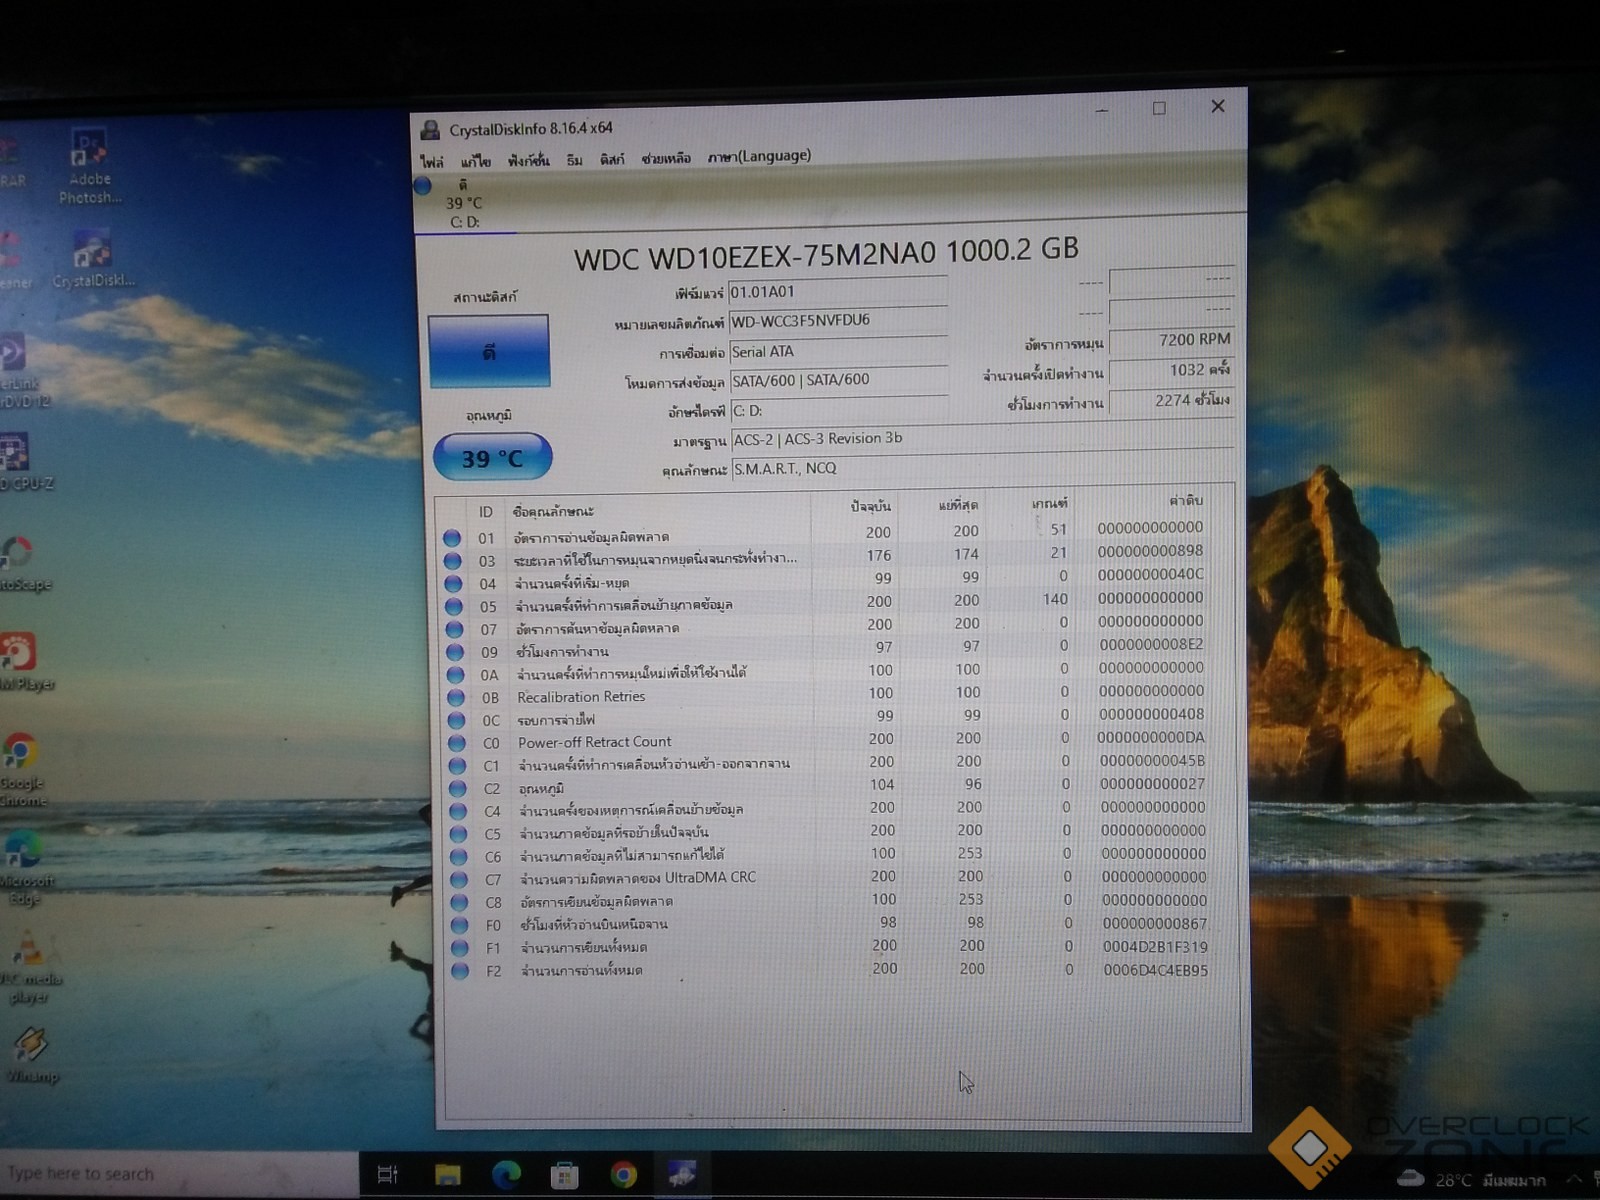The height and width of the screenshot is (1200, 1600).
Task: Click the S.M.A.R.T., NCQ features field
Action: (x=982, y=468)
